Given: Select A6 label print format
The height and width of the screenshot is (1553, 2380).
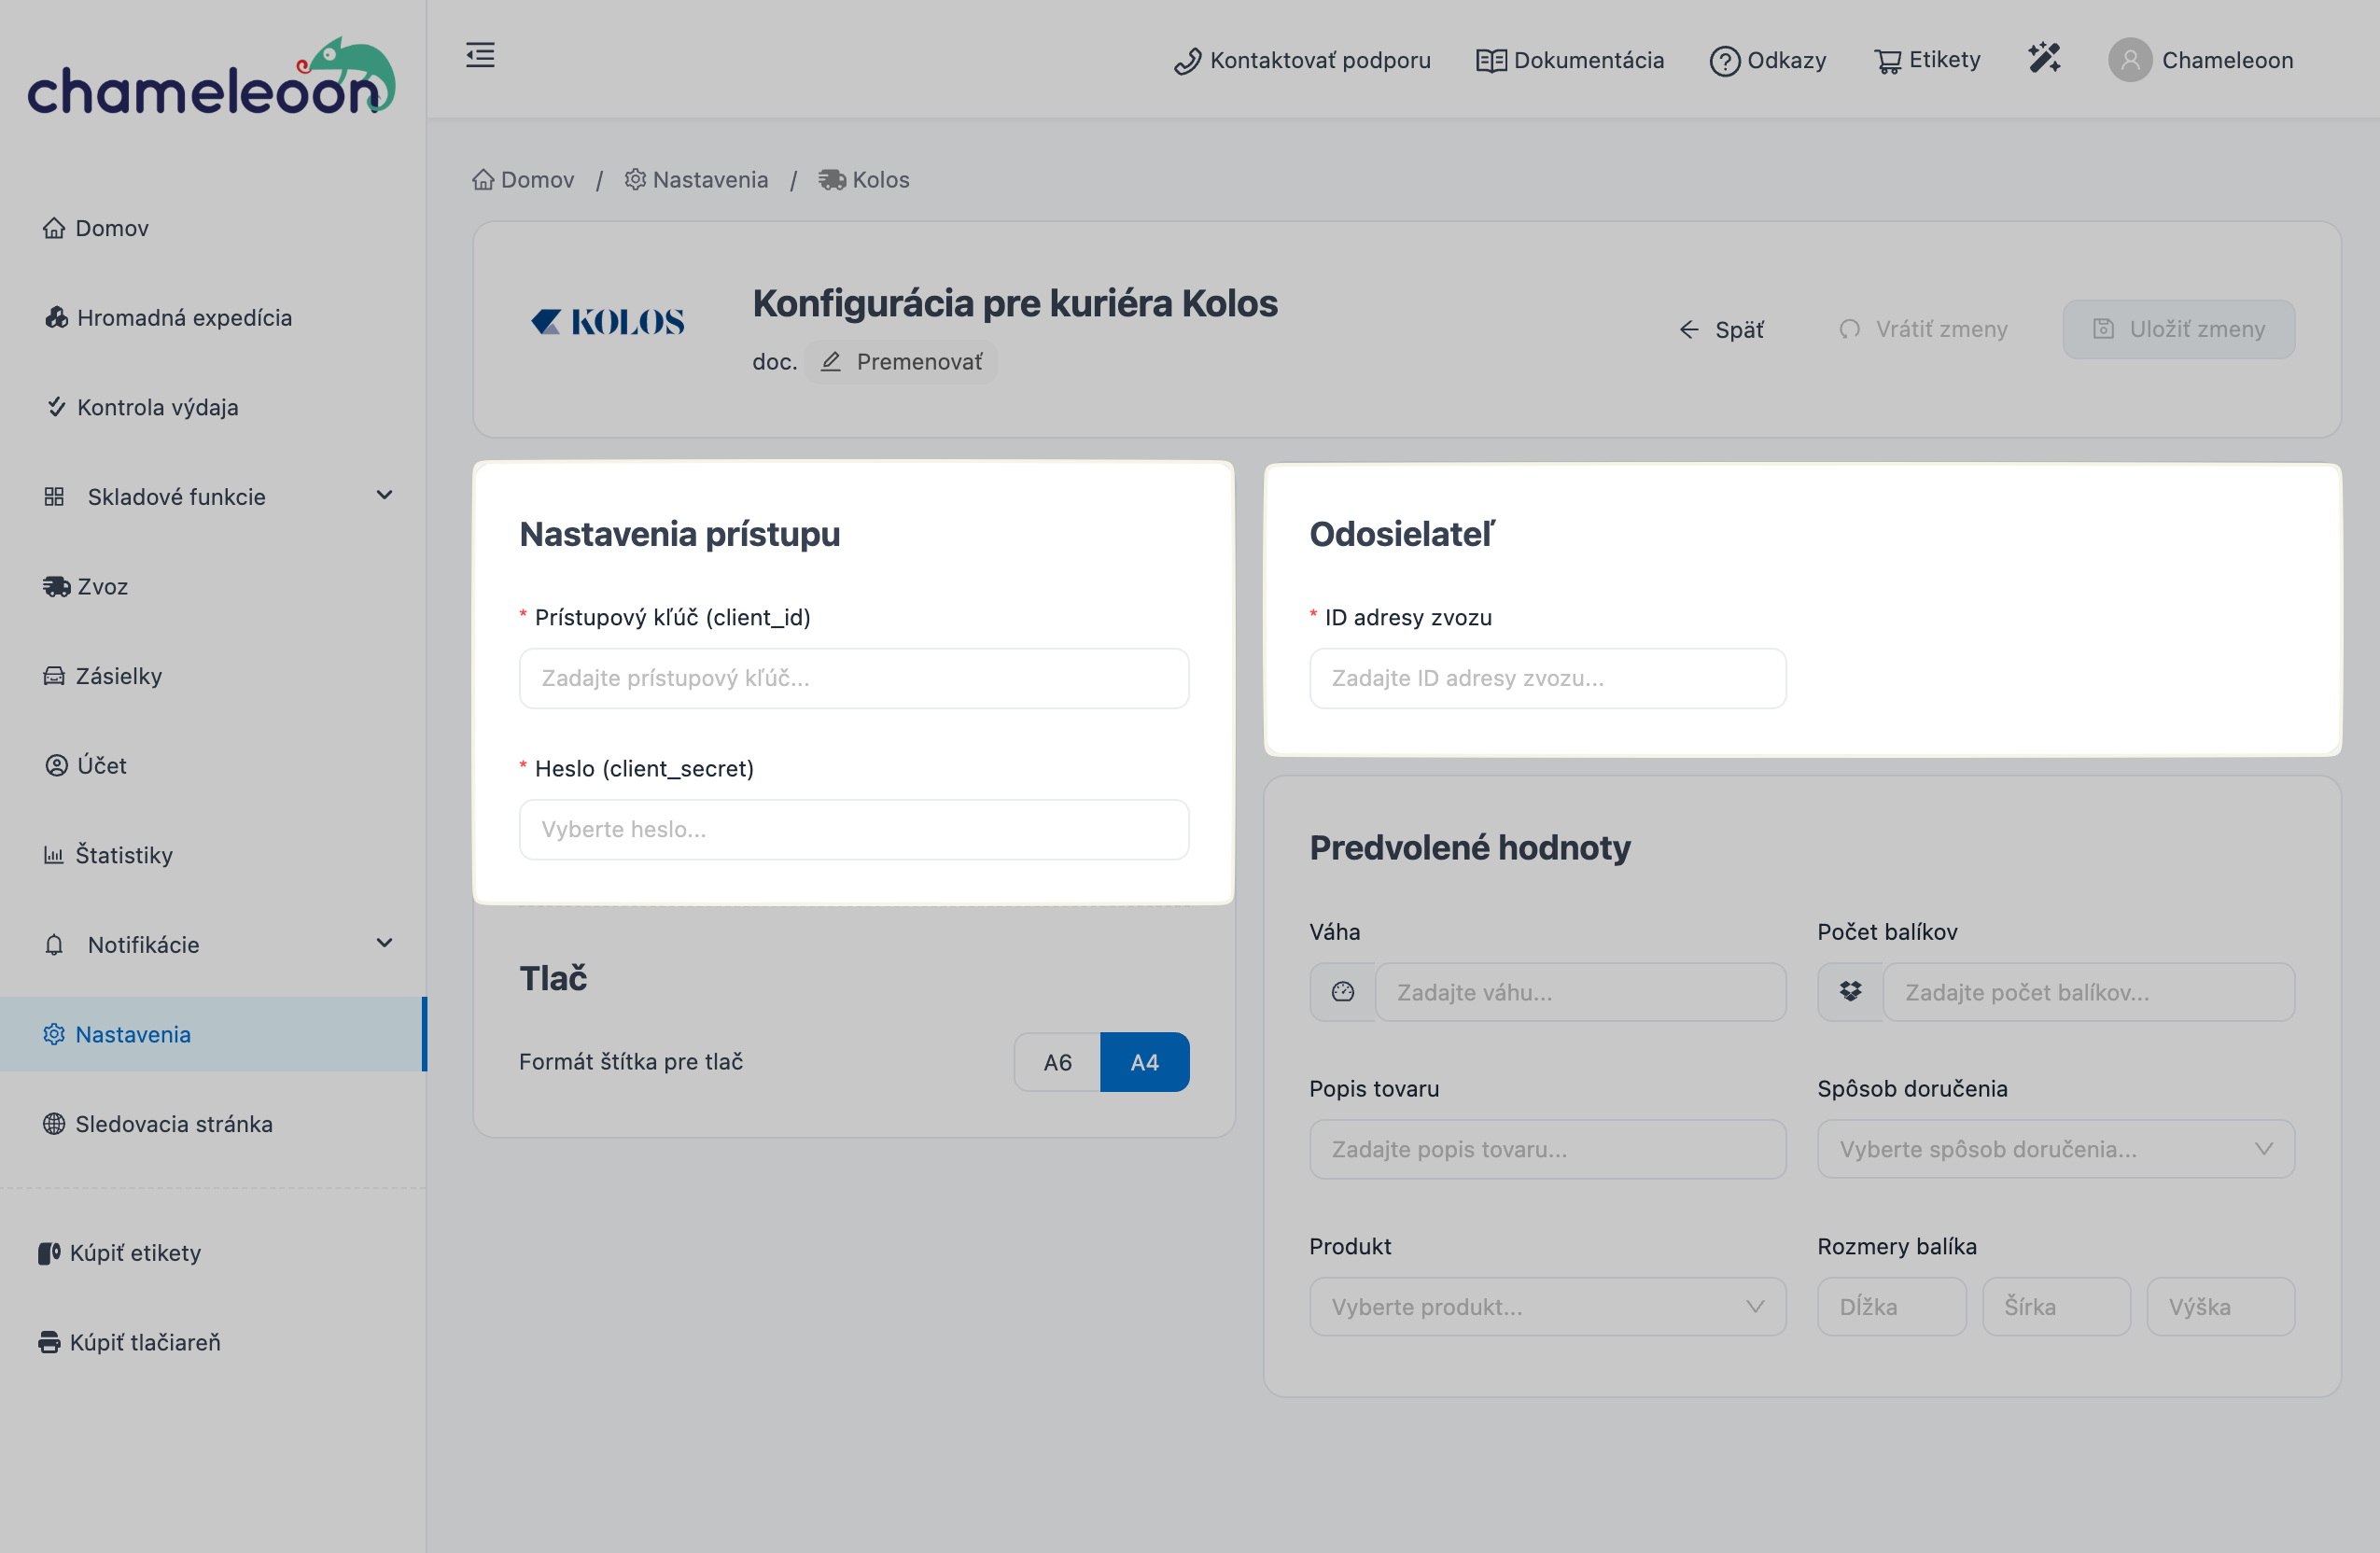Looking at the screenshot, I should pyautogui.click(x=1057, y=1062).
